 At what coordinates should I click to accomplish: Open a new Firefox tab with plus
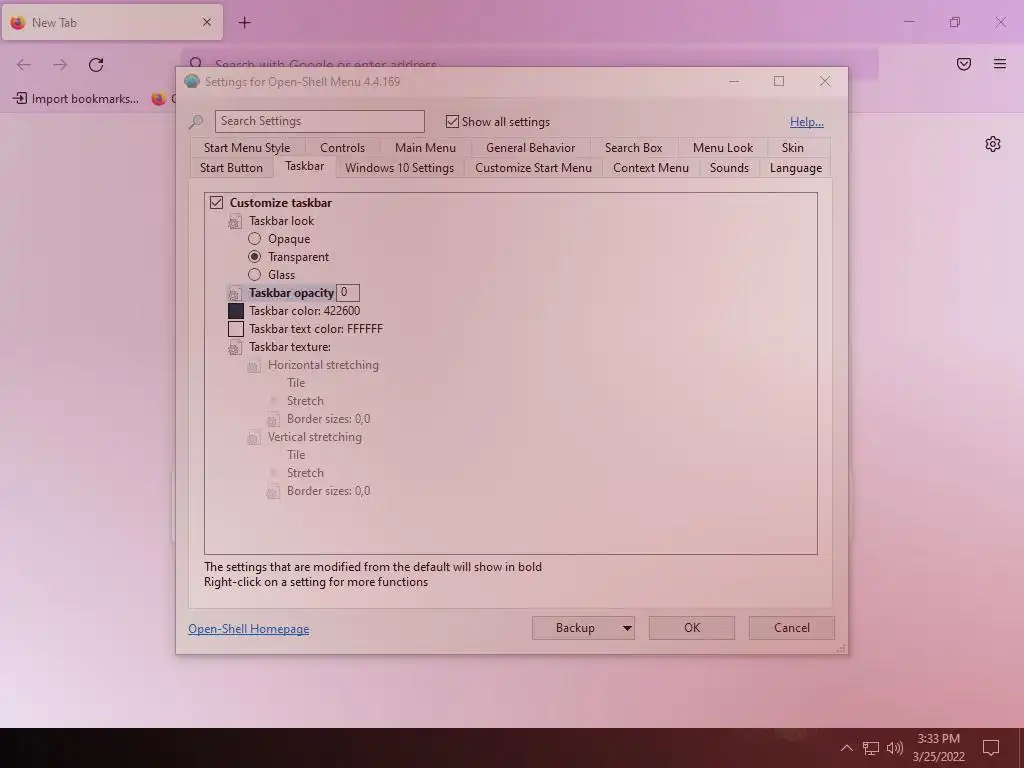244,23
